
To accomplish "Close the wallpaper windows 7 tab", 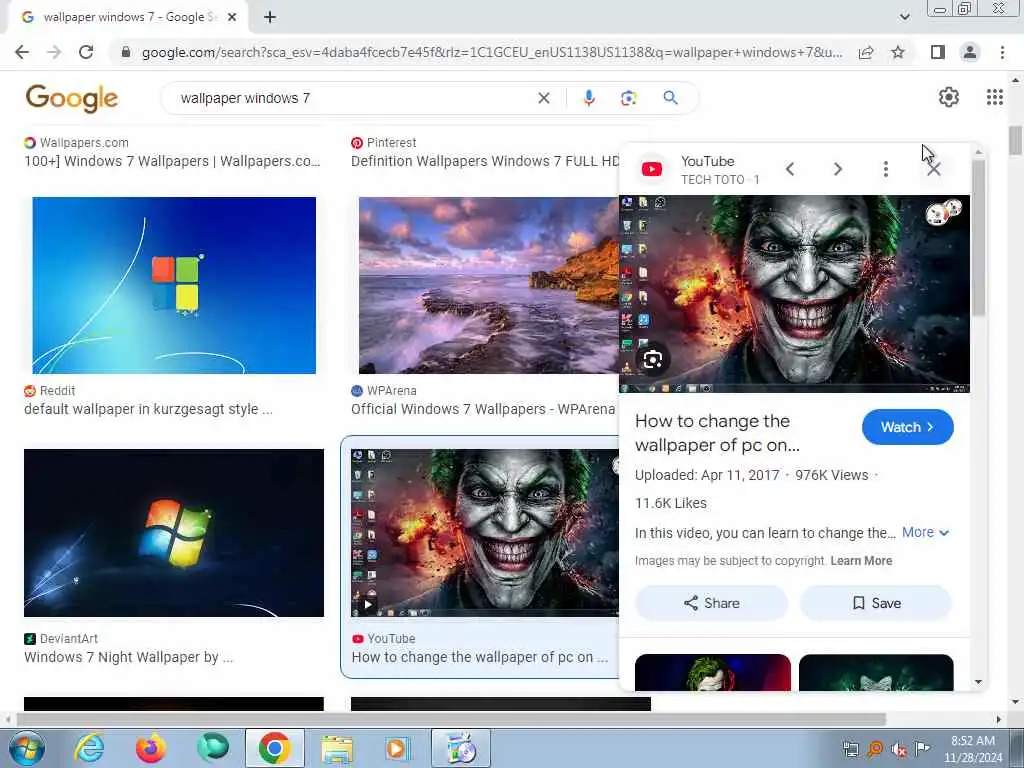I will (231, 18).
